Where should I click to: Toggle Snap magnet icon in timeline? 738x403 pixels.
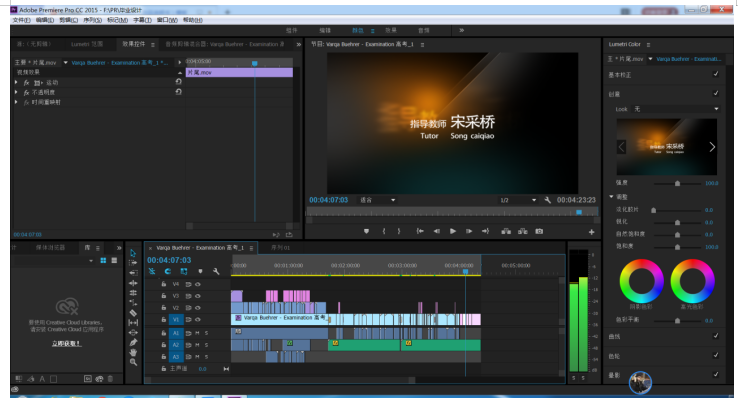pos(168,271)
